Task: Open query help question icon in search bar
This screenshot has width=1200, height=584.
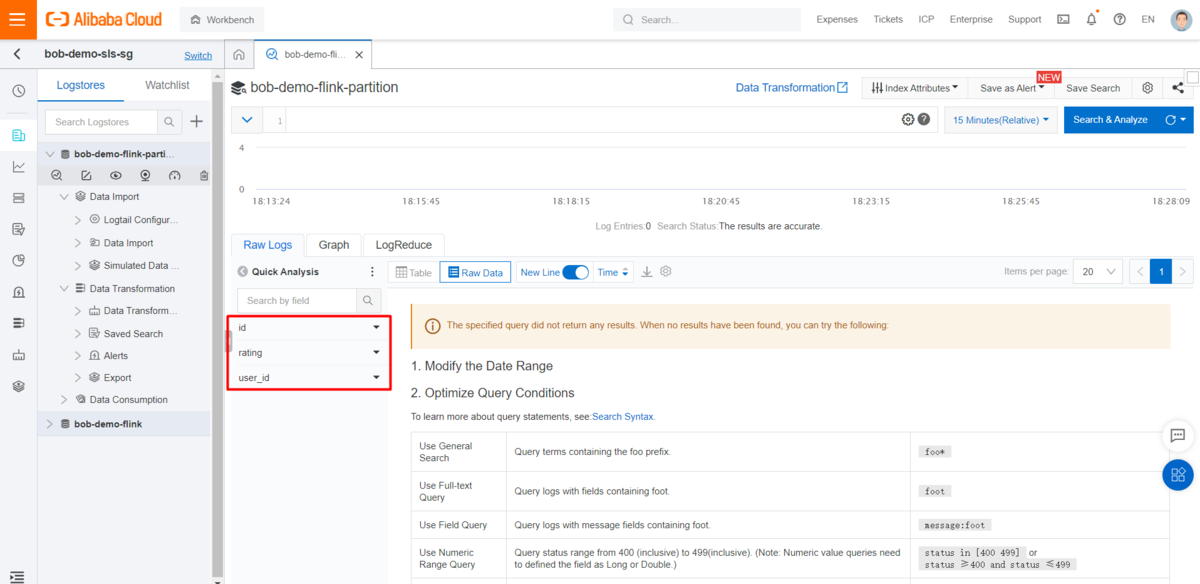Action: point(924,120)
